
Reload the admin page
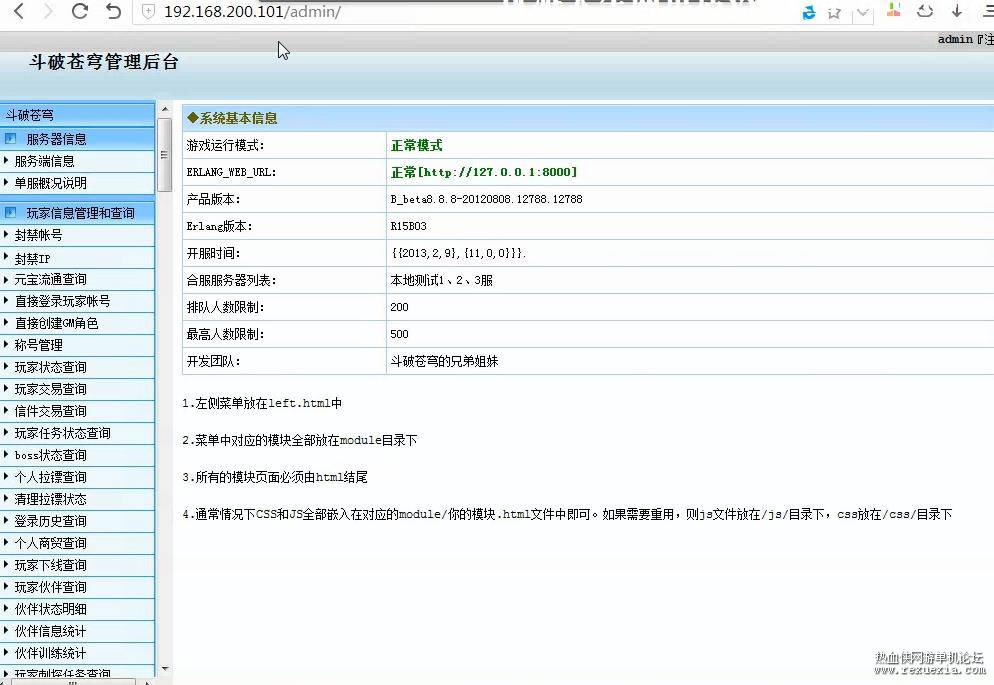pyautogui.click(x=79, y=11)
